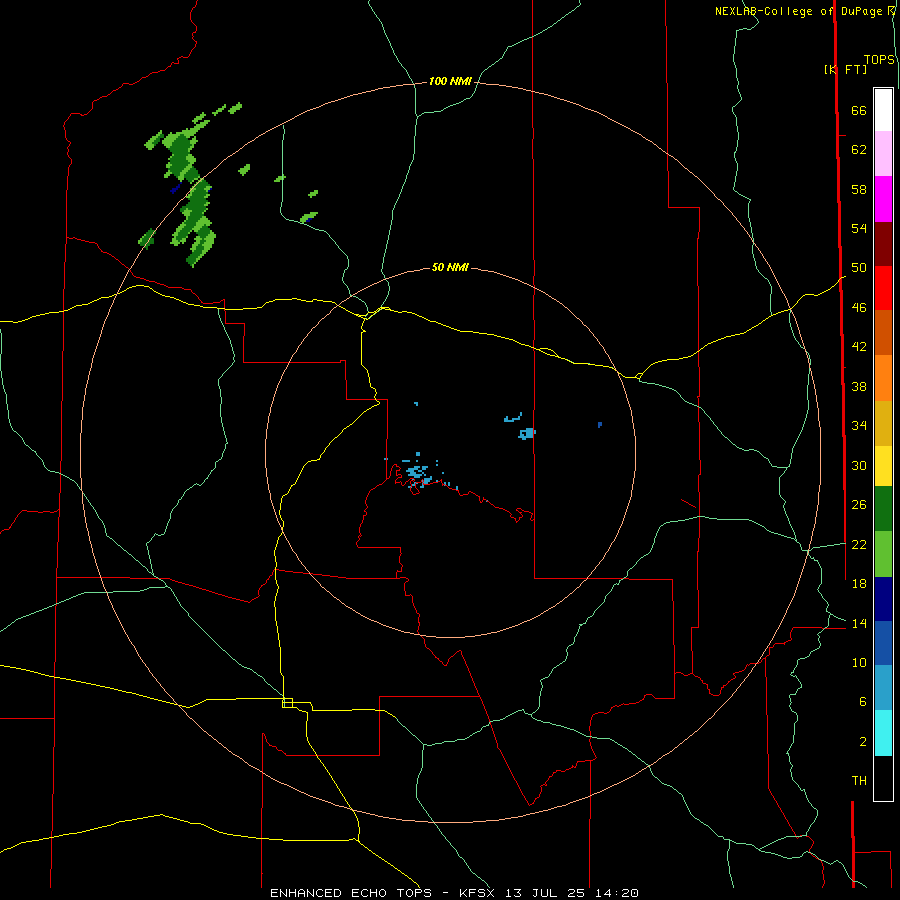Image resolution: width=900 pixels, height=900 pixels.
Task: Click the magenta legend swatch
Action: pos(883,199)
